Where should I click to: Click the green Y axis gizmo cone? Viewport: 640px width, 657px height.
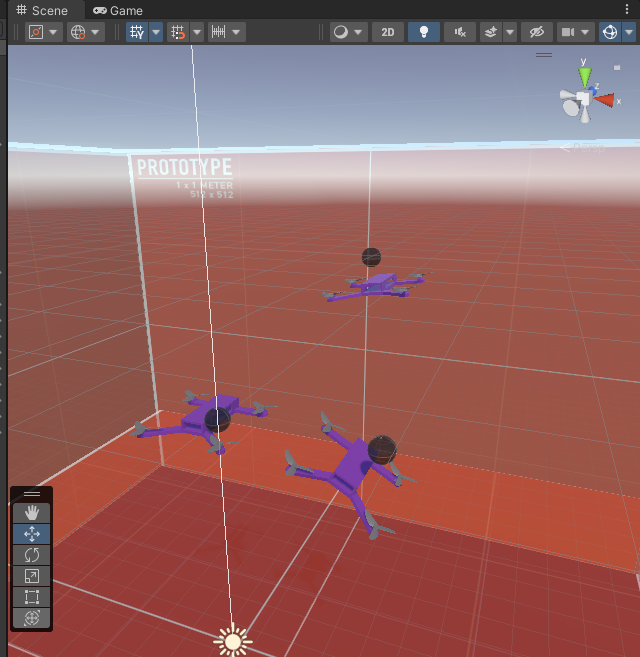pyautogui.click(x=585, y=76)
